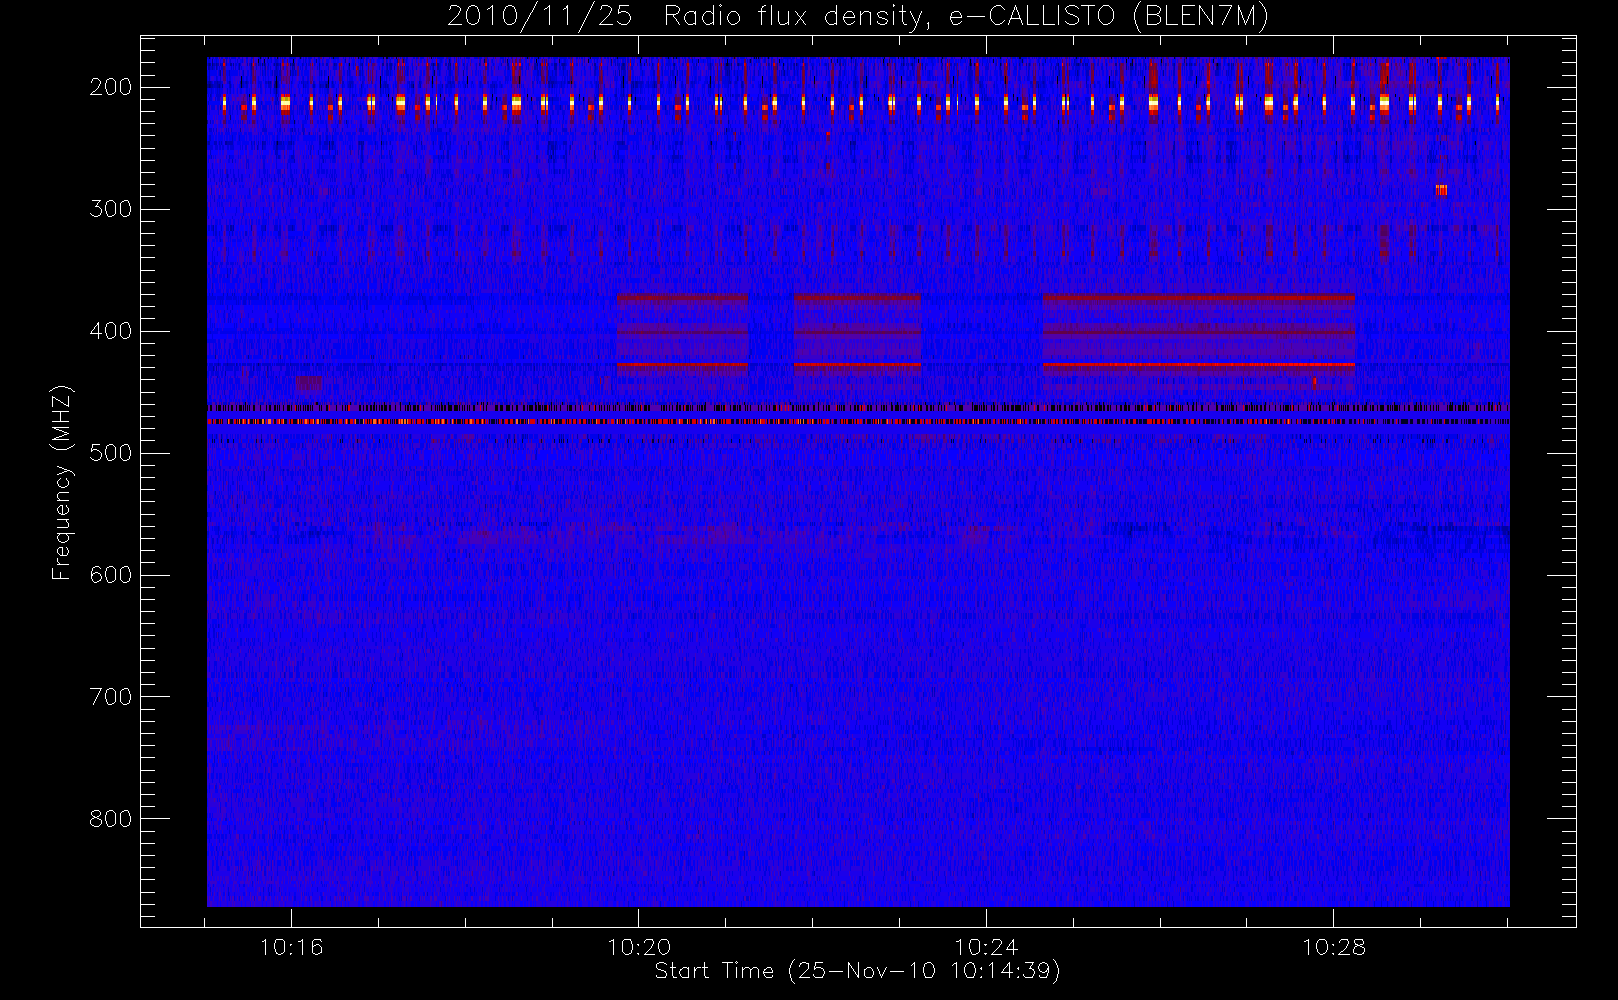Click the 'Frequency (MHz)' axis label

tap(62, 482)
